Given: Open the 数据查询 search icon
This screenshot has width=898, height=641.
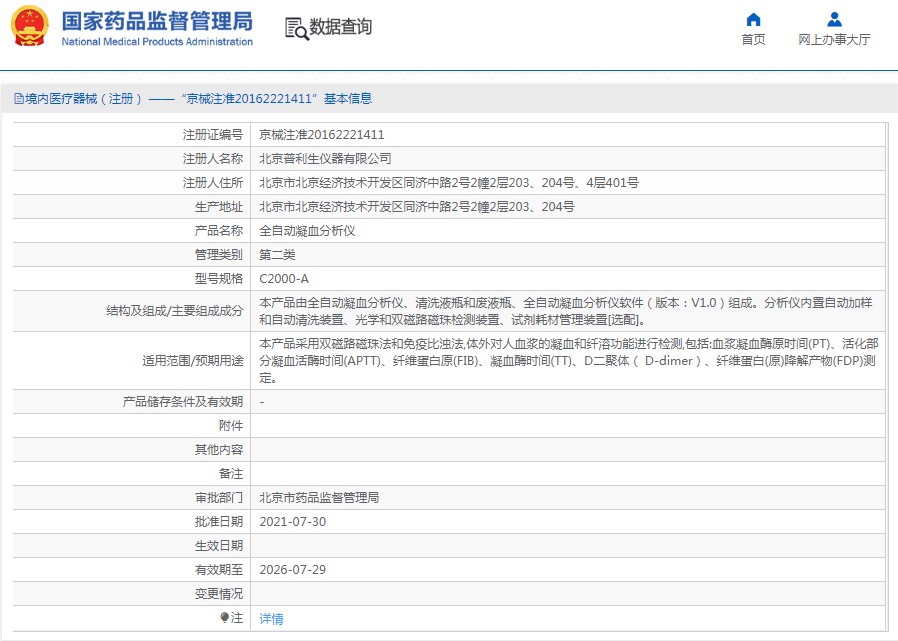Looking at the screenshot, I should point(297,28).
